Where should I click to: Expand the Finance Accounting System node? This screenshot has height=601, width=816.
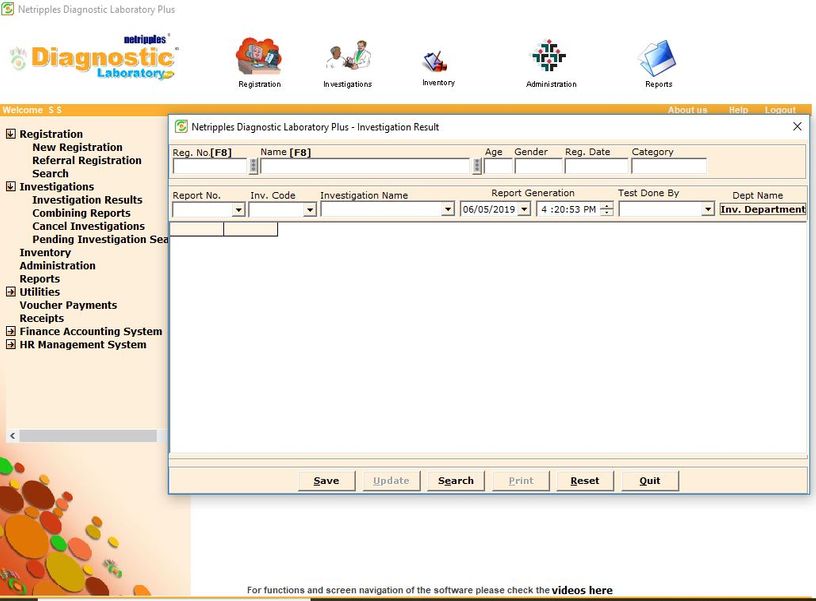pos(11,331)
